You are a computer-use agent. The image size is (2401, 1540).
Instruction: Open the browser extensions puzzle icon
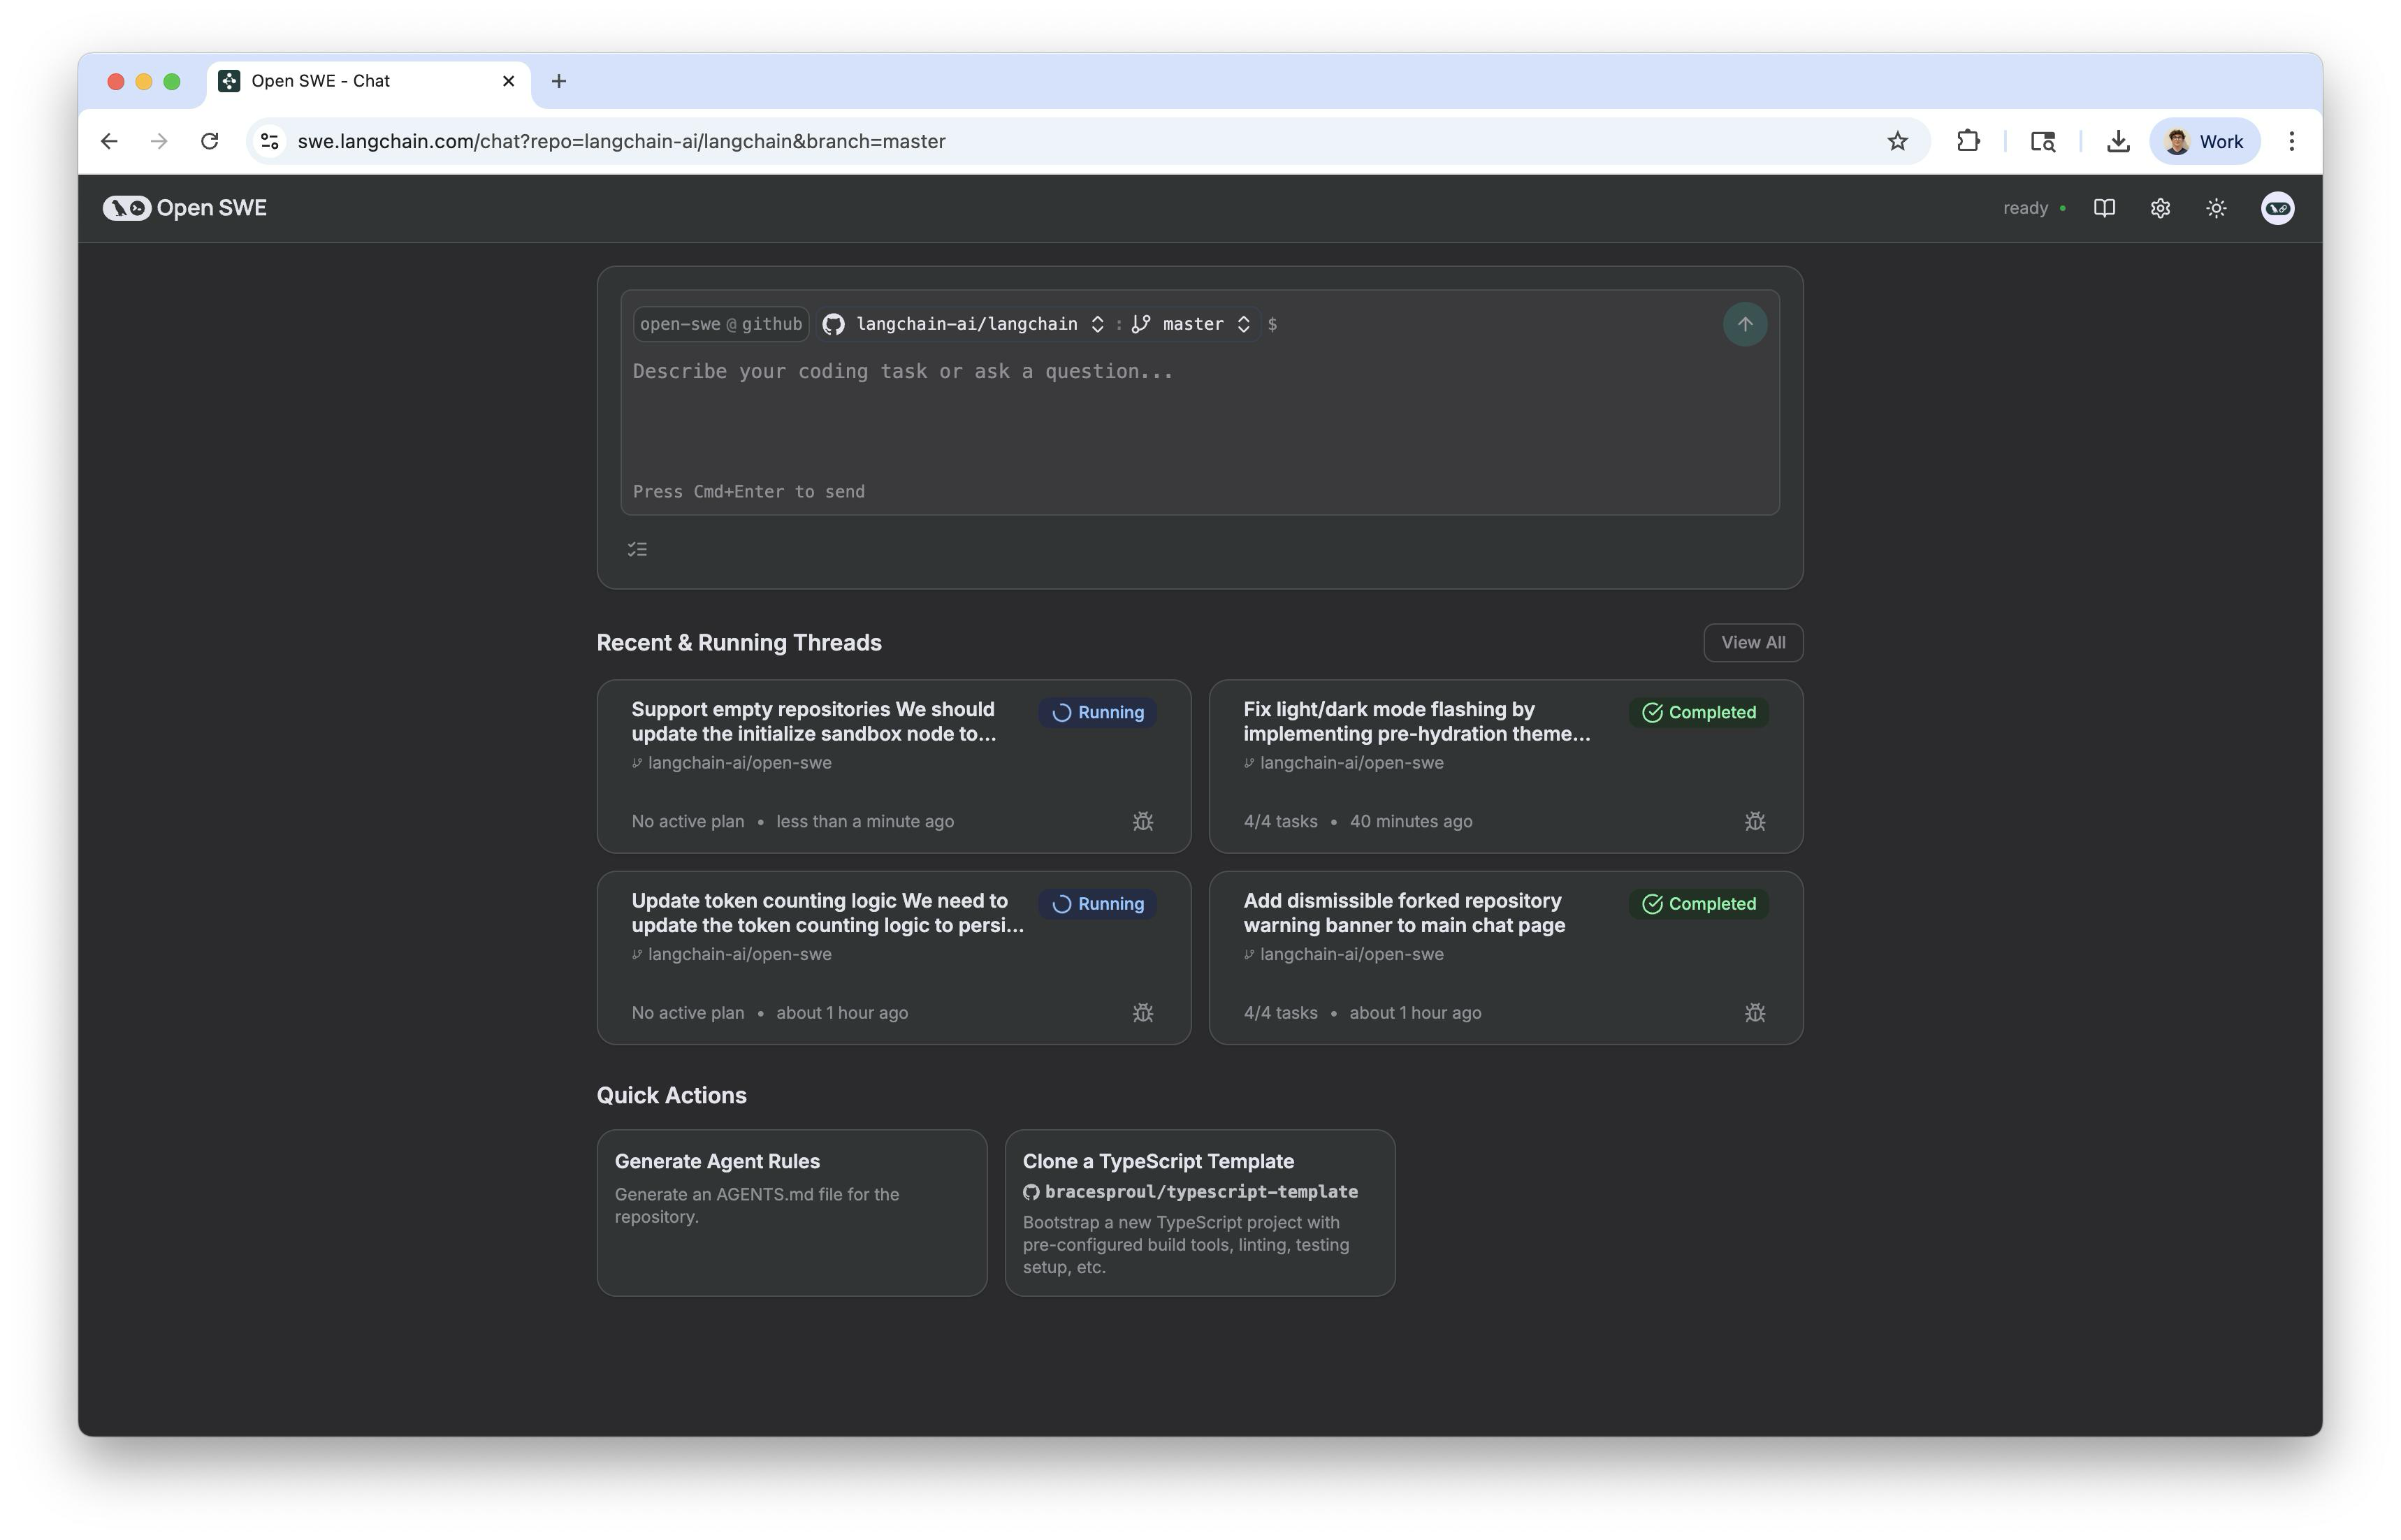(1967, 141)
